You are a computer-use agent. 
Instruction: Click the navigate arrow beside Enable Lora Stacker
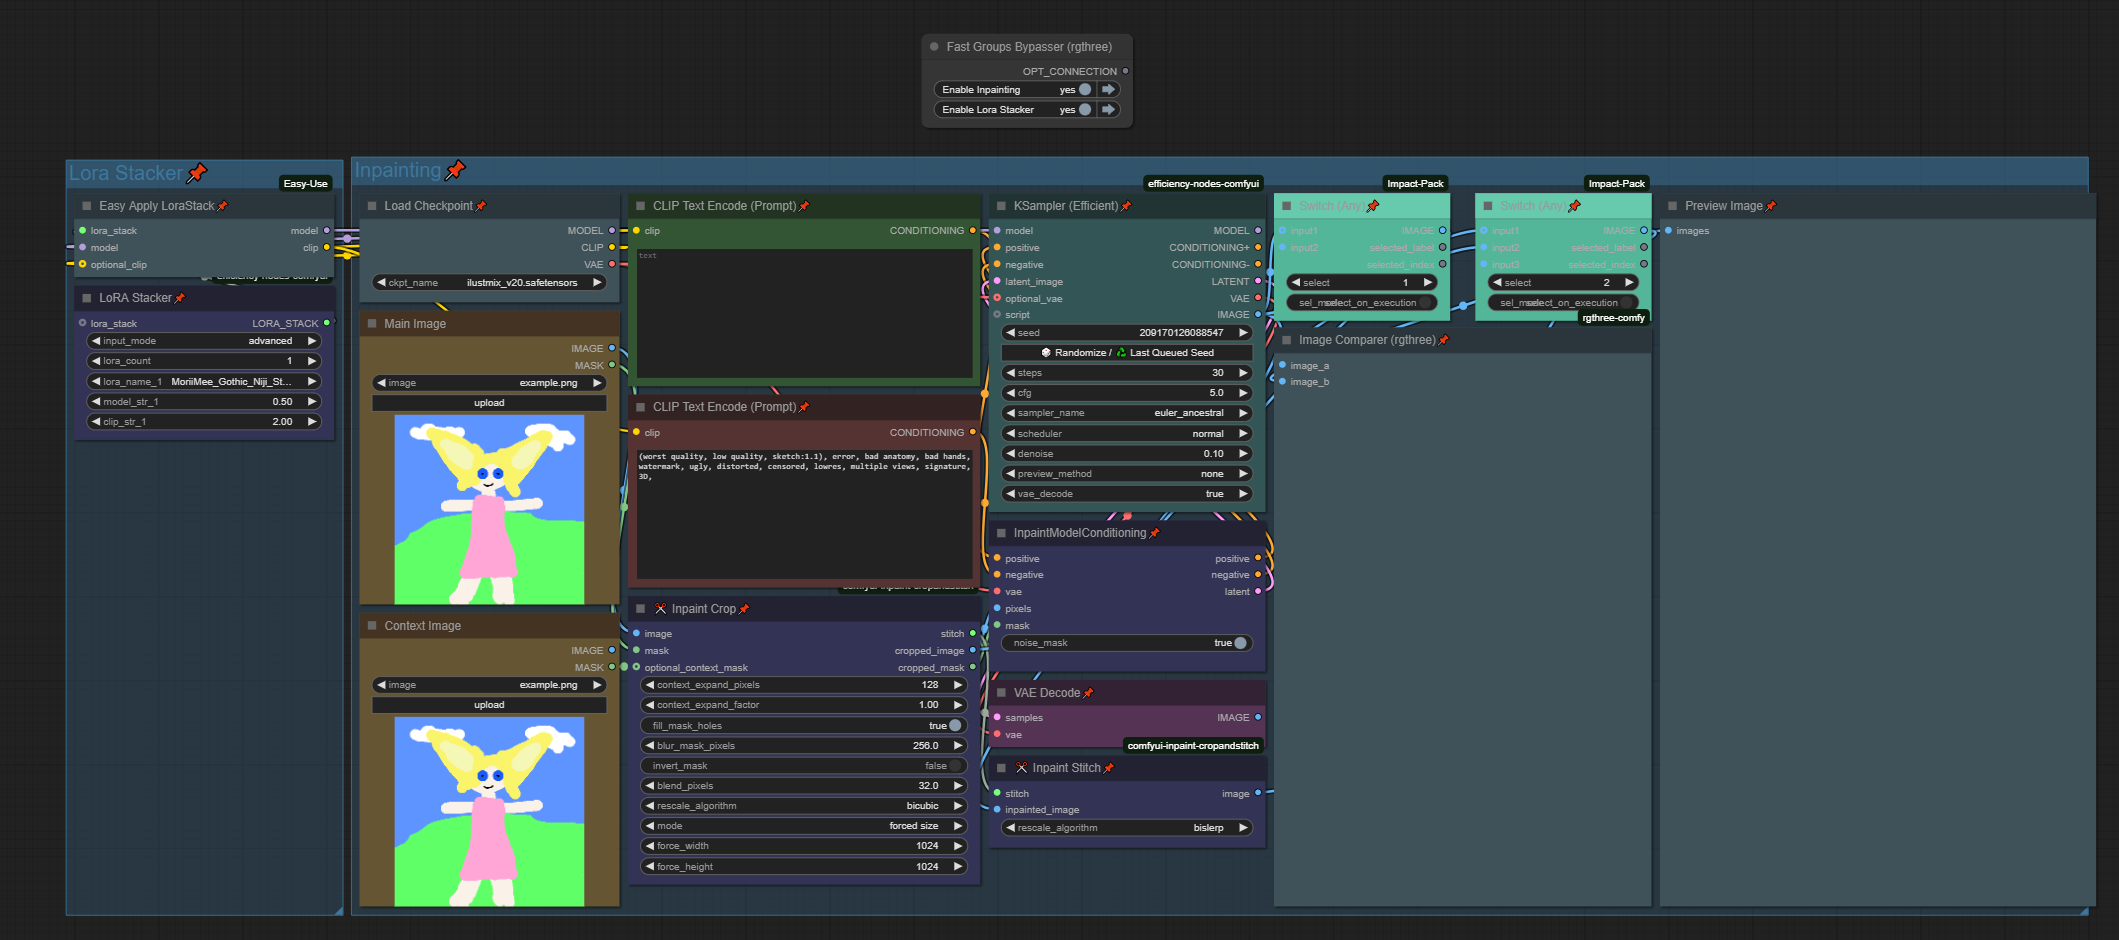(1108, 110)
